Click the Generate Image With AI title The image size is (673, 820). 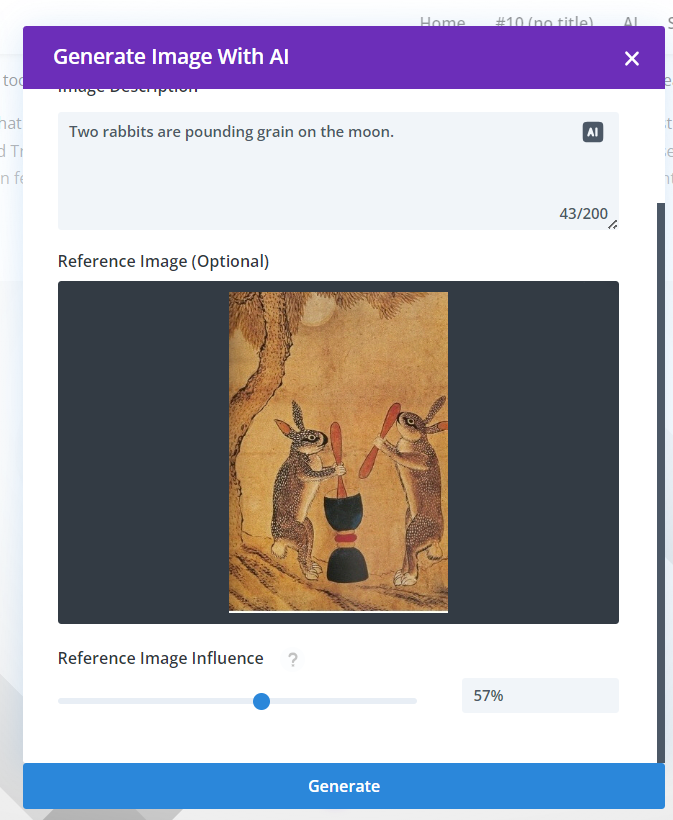point(171,56)
